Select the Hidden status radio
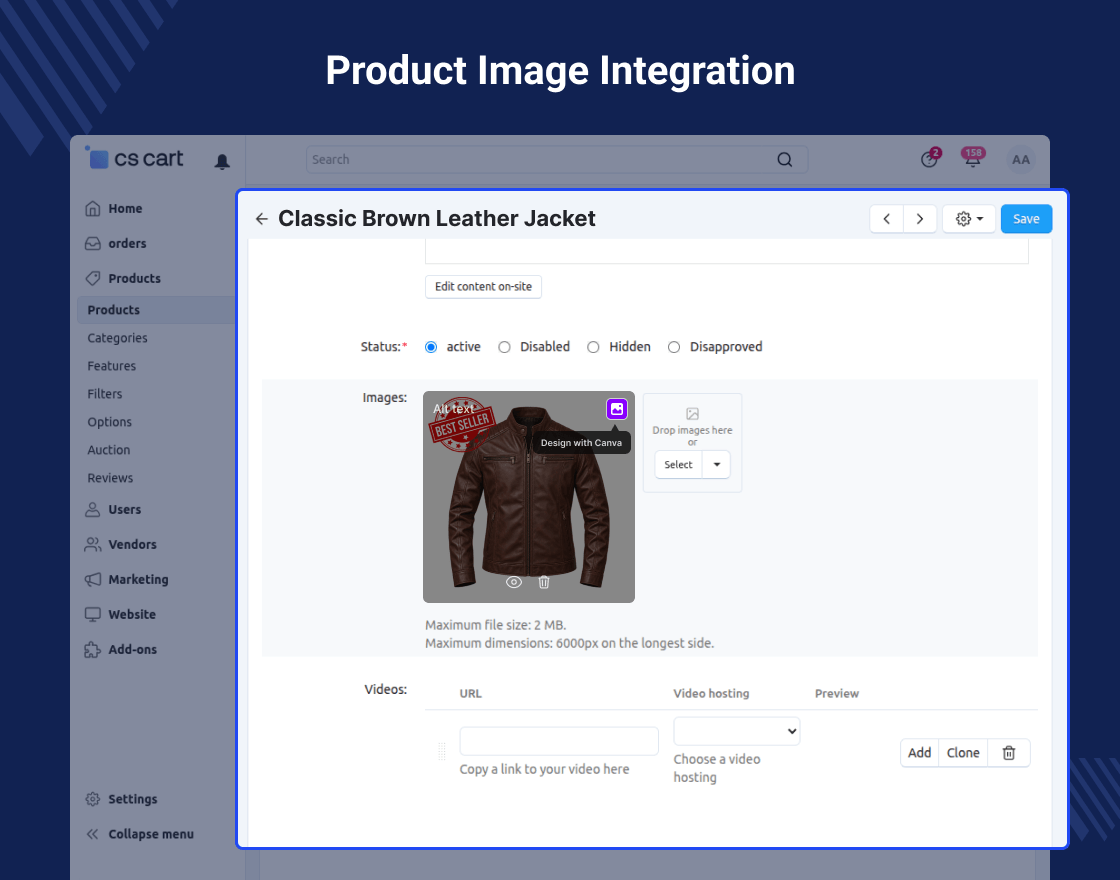Screen dimensions: 1120x880 coord(593,347)
